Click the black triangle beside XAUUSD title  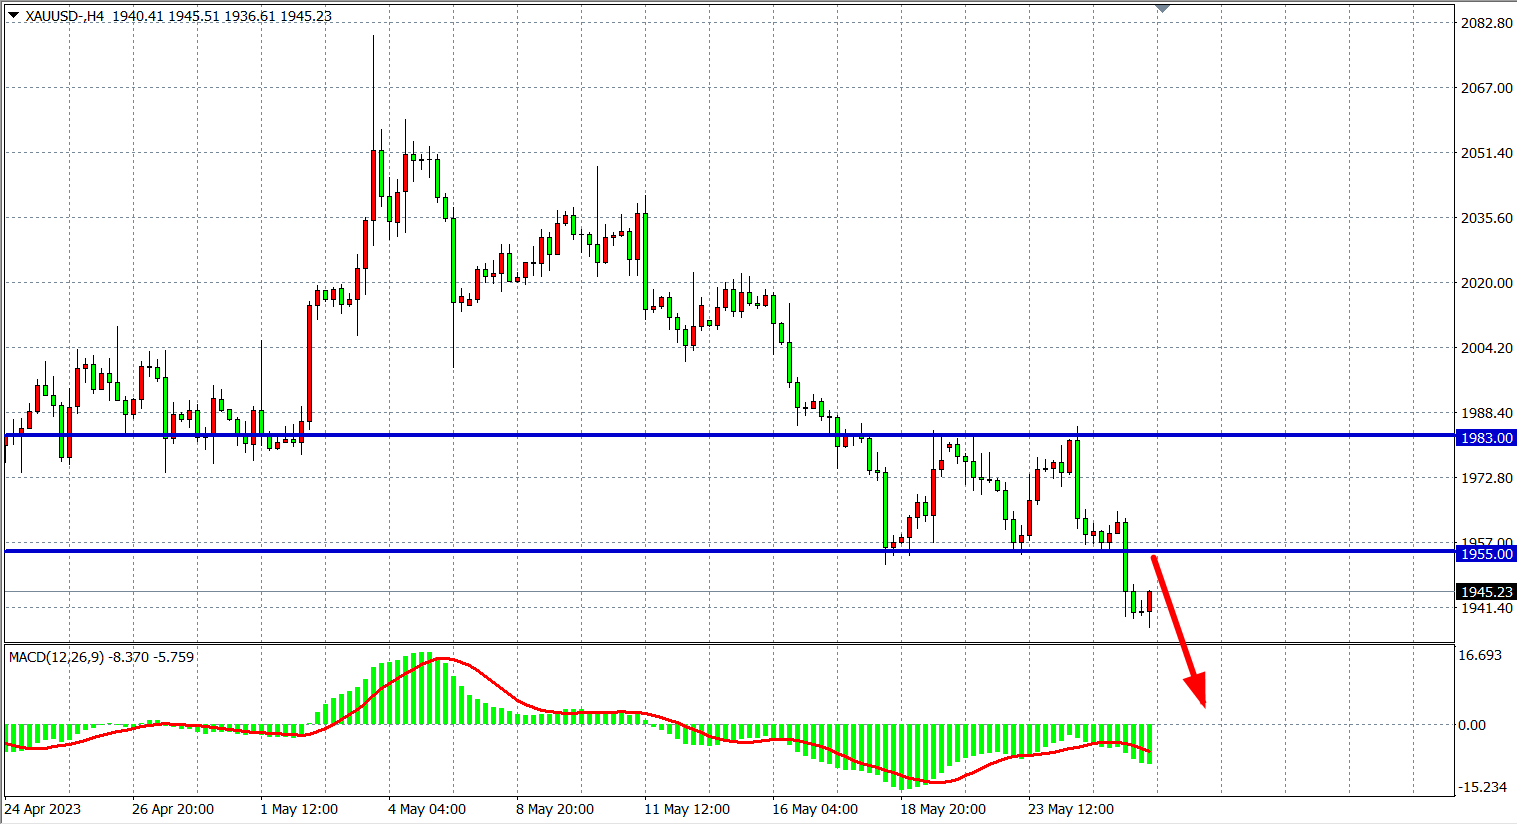(x=13, y=15)
